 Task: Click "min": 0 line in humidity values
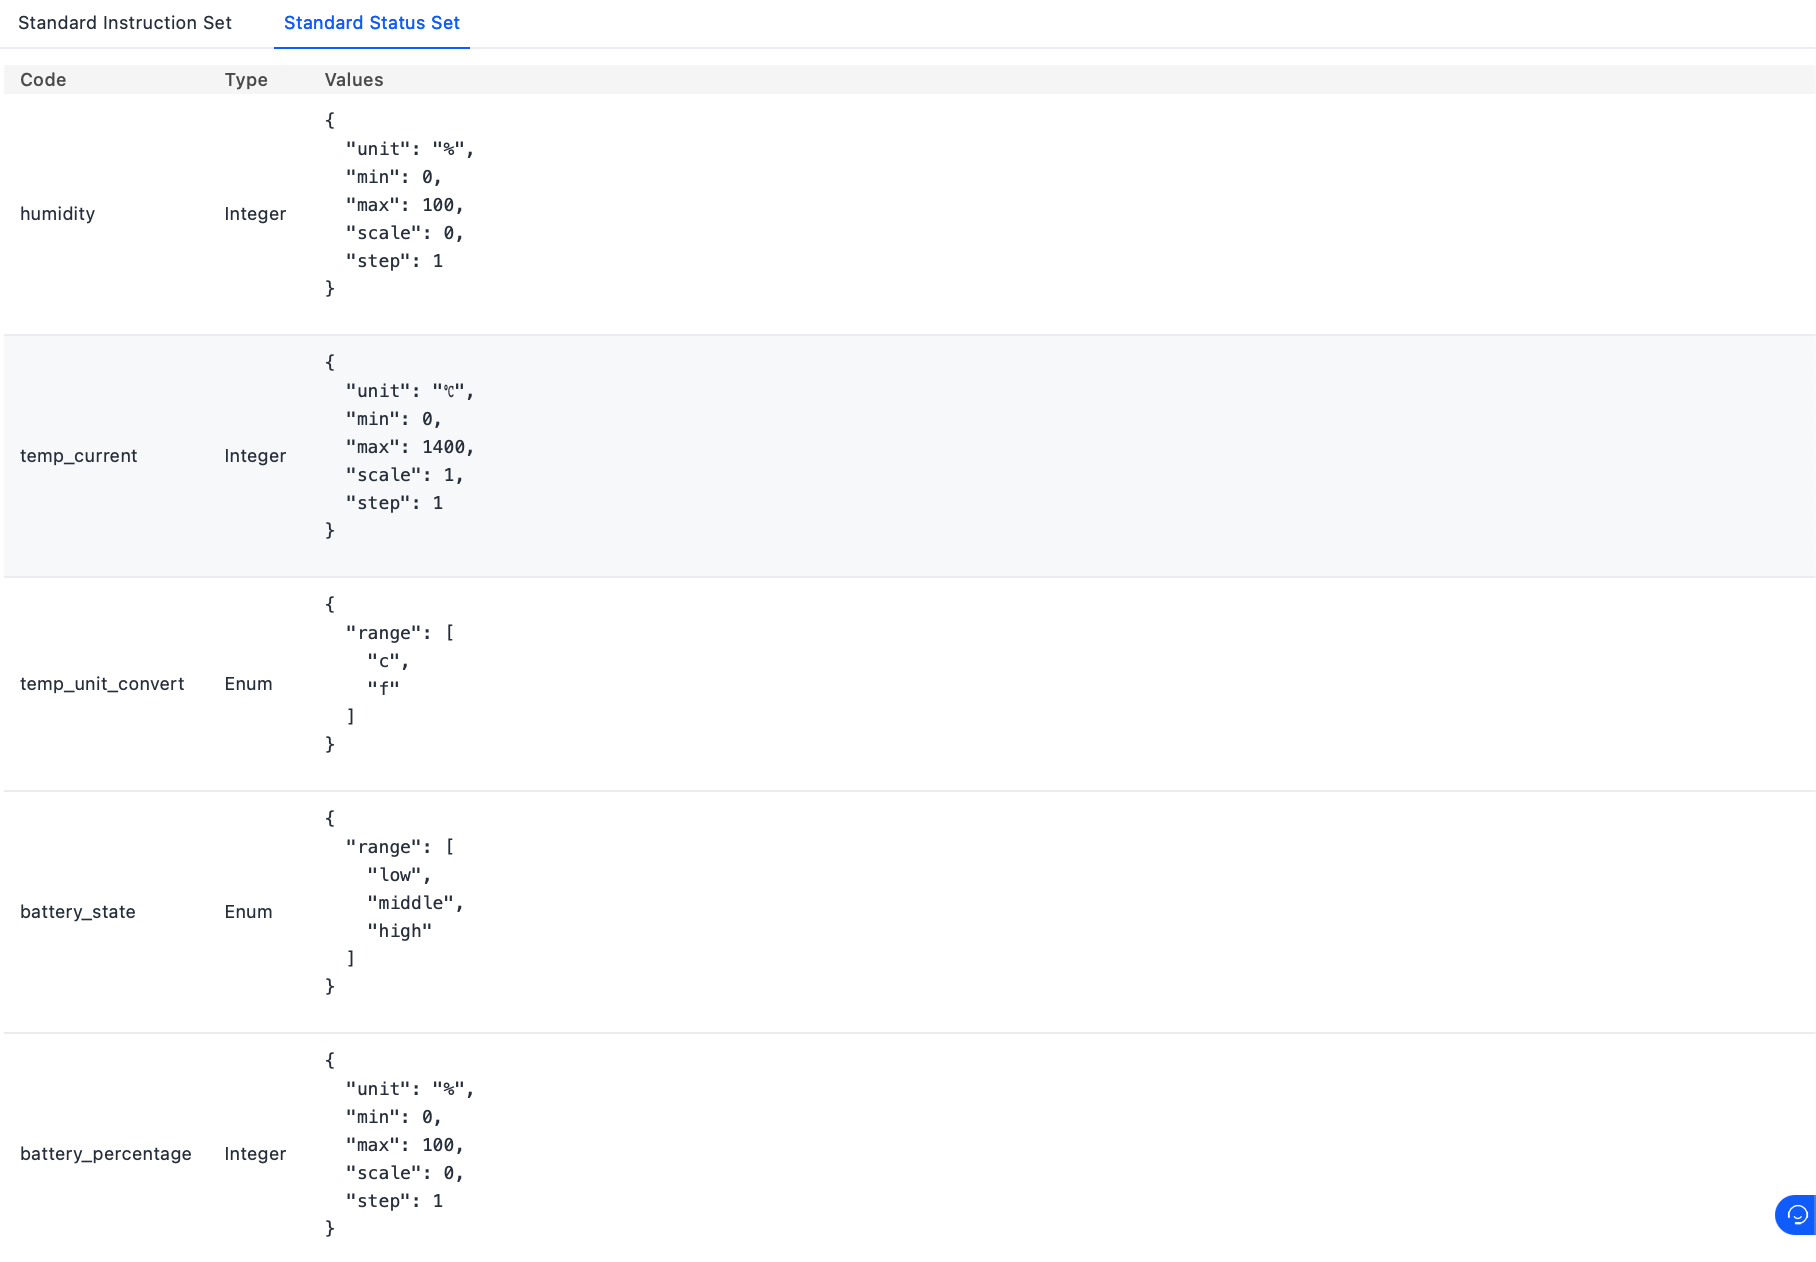pyautogui.click(x=394, y=177)
